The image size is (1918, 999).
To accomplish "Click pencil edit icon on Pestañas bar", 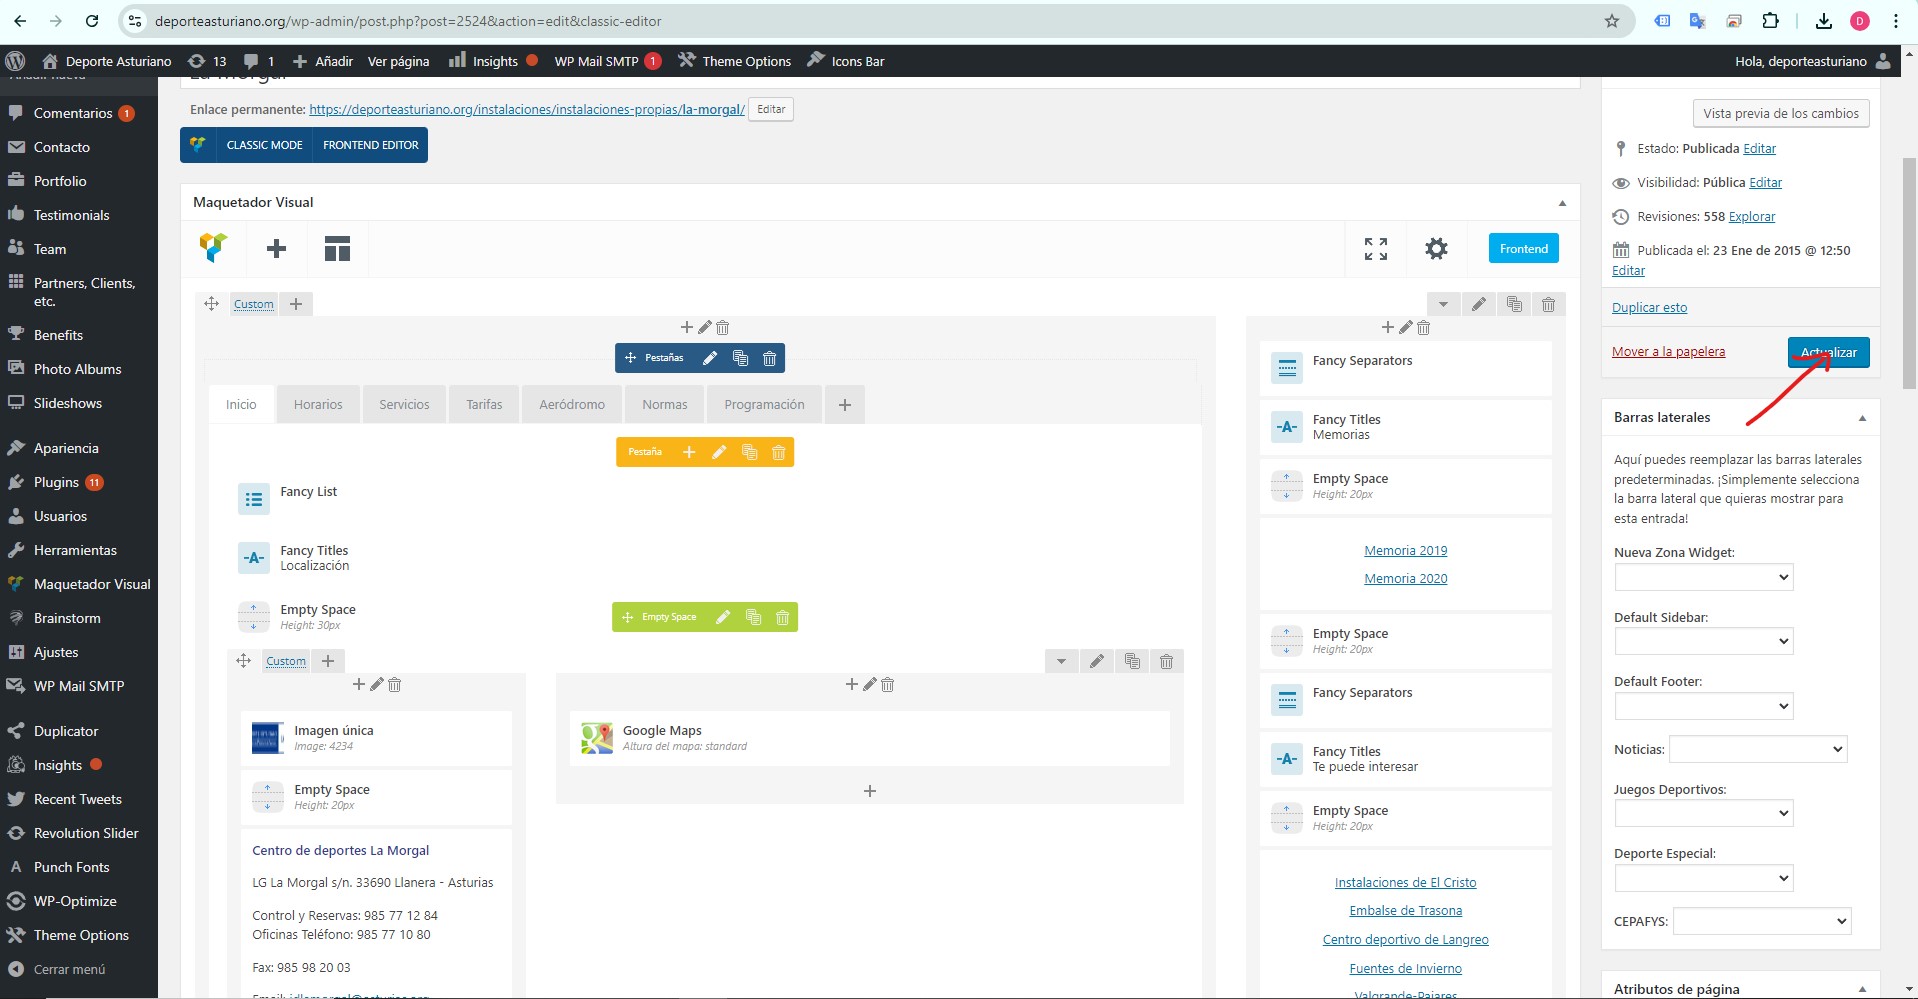I will tap(710, 358).
